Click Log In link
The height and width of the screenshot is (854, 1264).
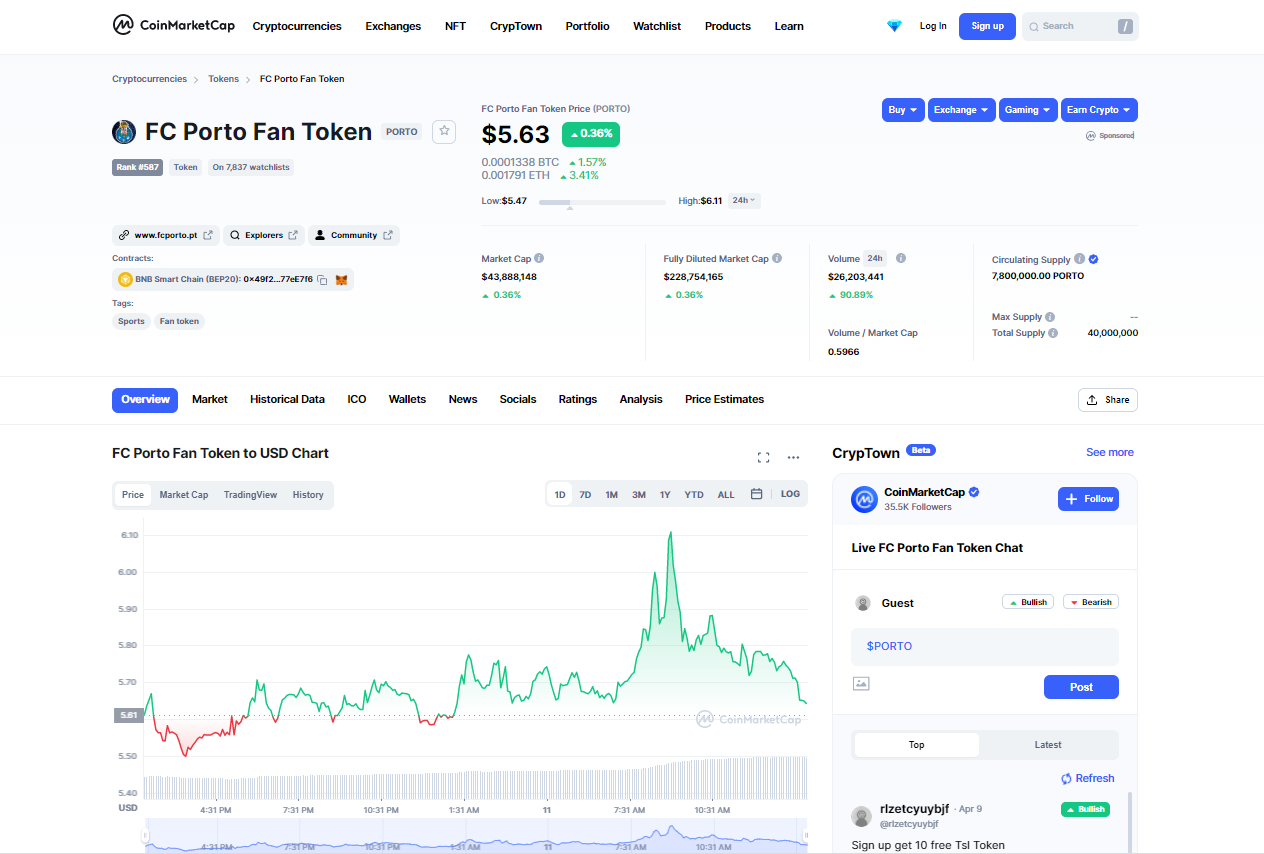[x=933, y=26]
